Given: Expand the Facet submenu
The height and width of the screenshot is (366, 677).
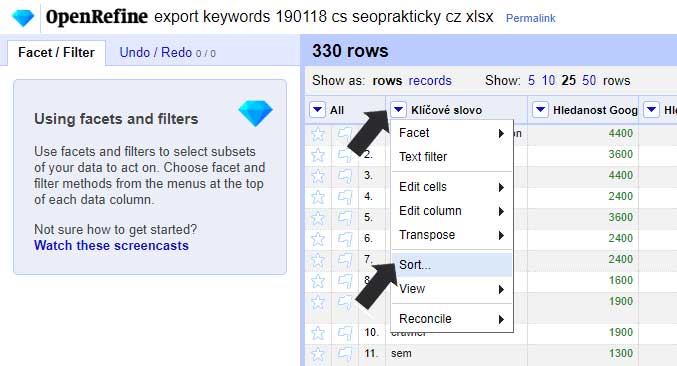Looking at the screenshot, I should click(452, 133).
